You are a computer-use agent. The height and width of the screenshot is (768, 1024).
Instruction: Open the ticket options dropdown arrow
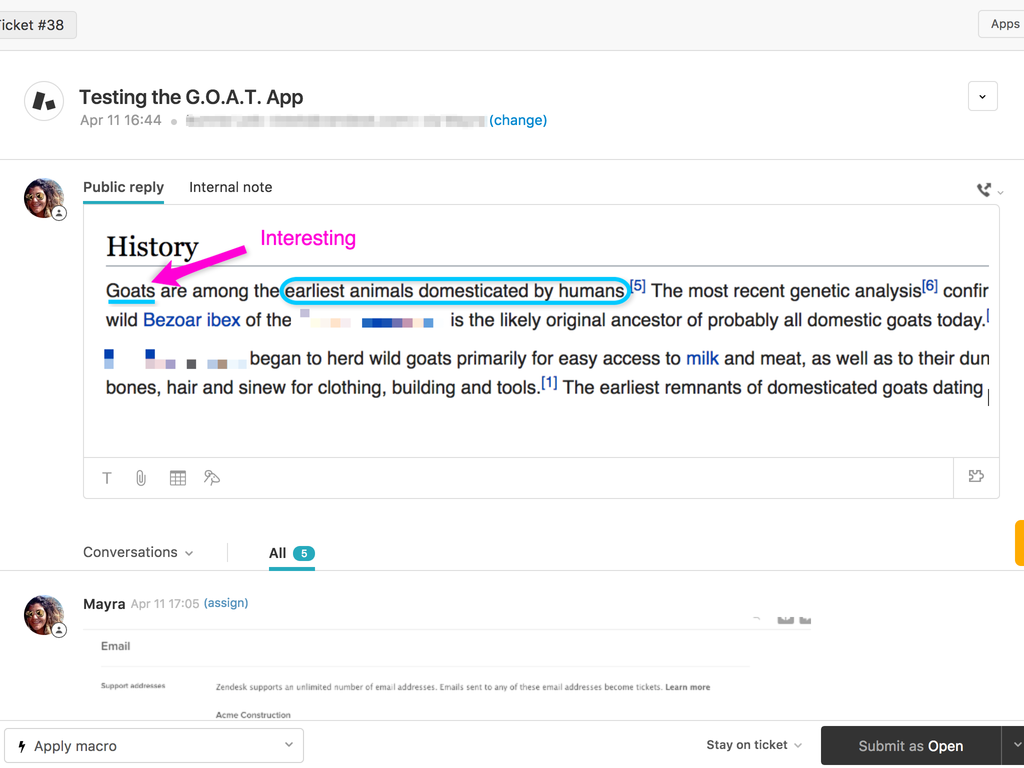(x=982, y=96)
